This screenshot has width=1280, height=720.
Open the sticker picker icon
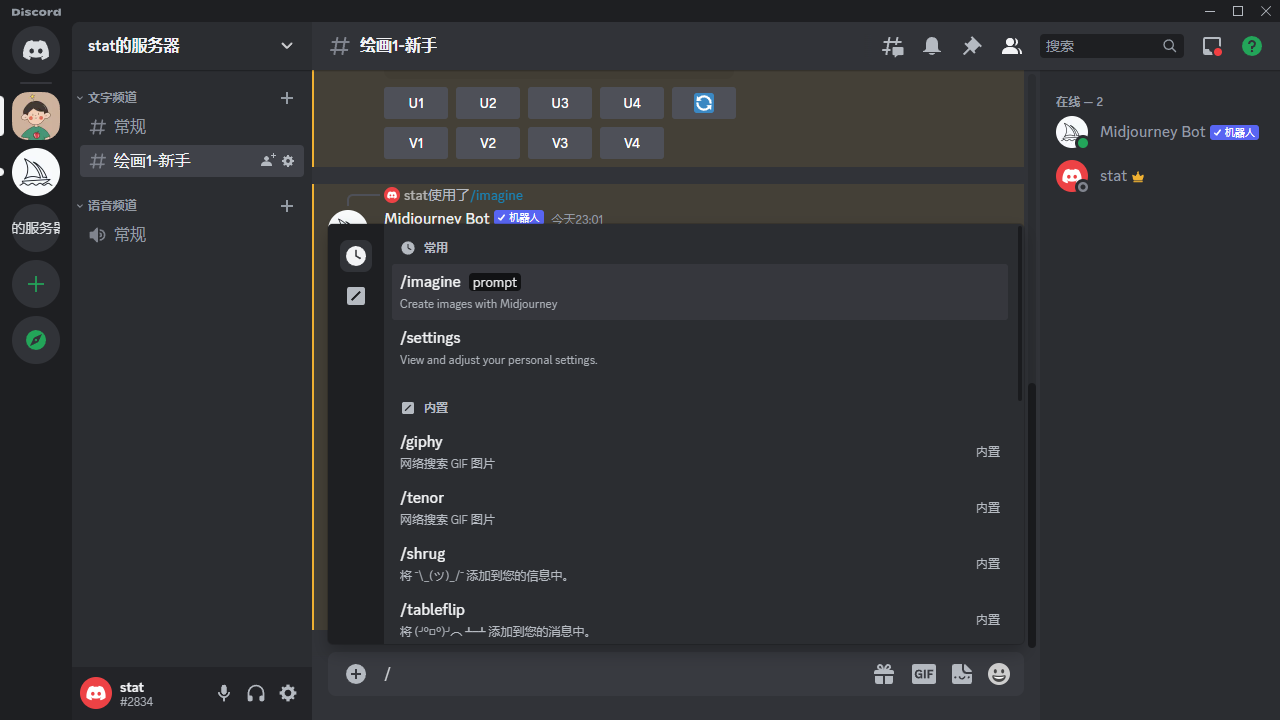click(x=962, y=674)
